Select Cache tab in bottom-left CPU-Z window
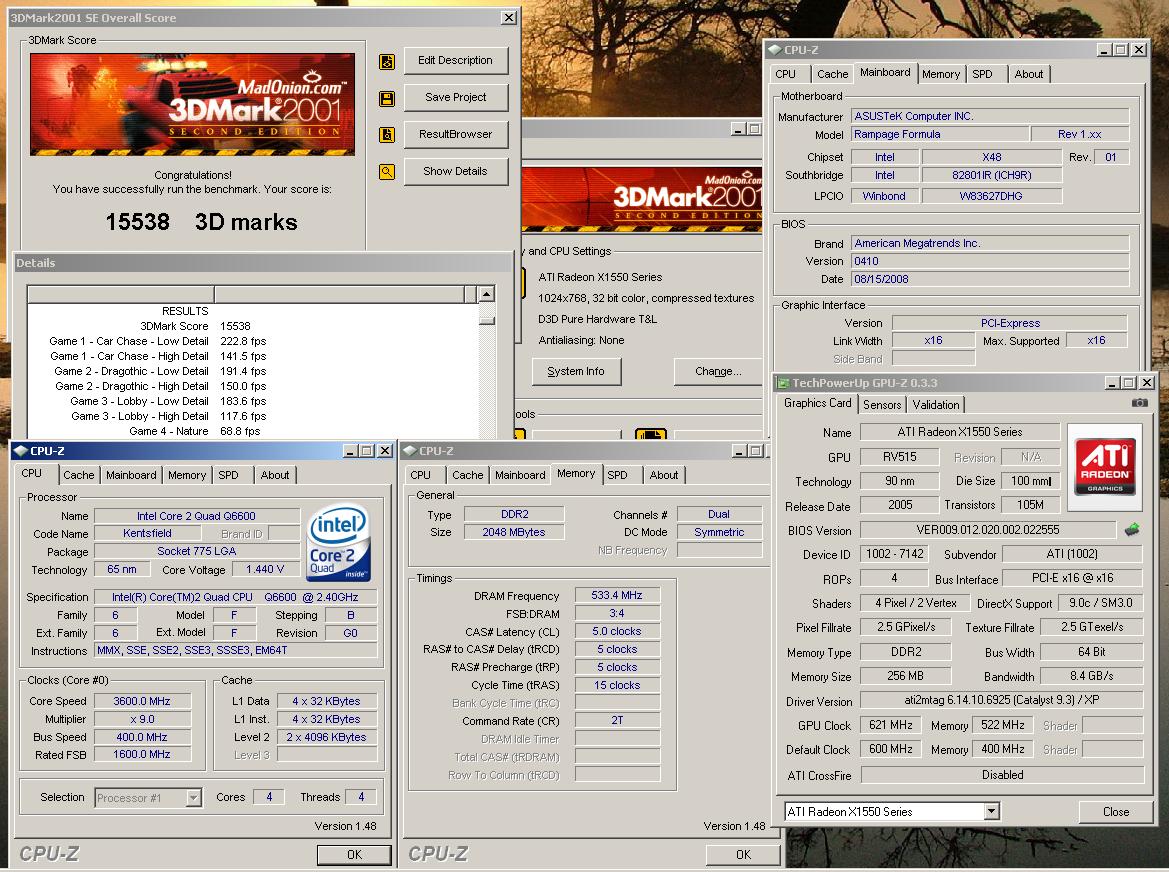 (x=78, y=475)
